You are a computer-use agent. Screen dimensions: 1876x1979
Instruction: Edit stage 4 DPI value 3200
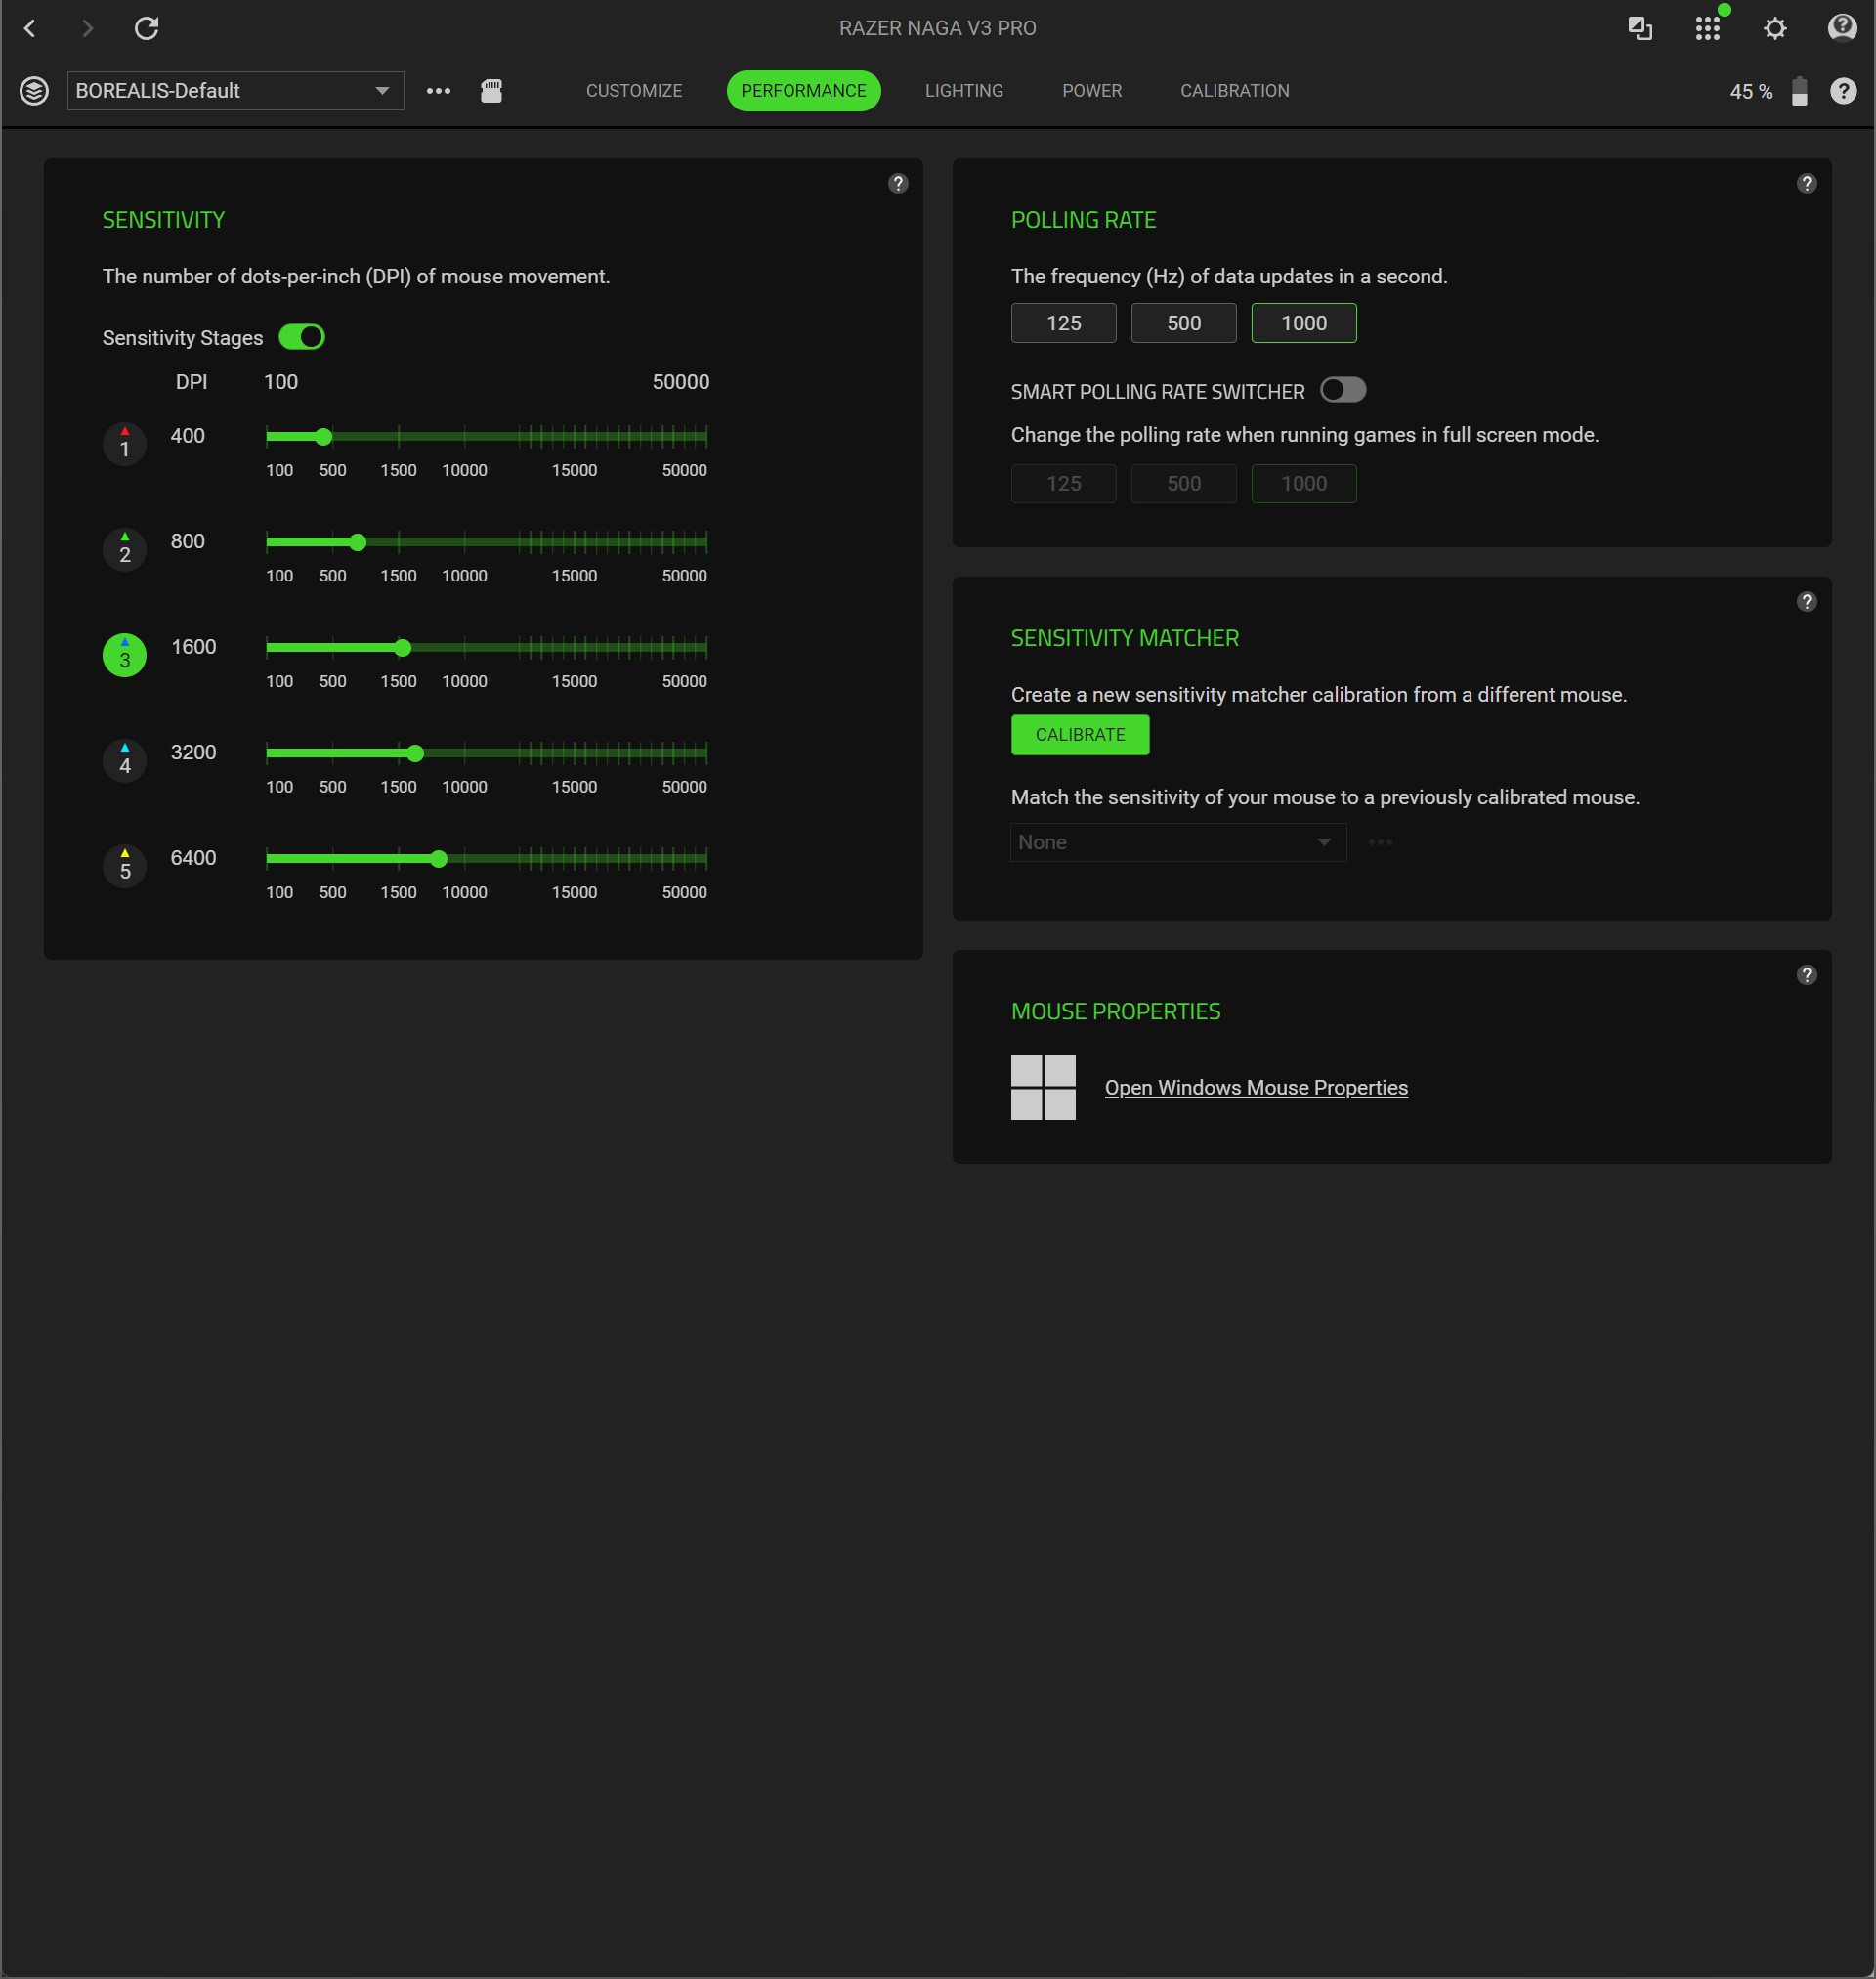[193, 752]
